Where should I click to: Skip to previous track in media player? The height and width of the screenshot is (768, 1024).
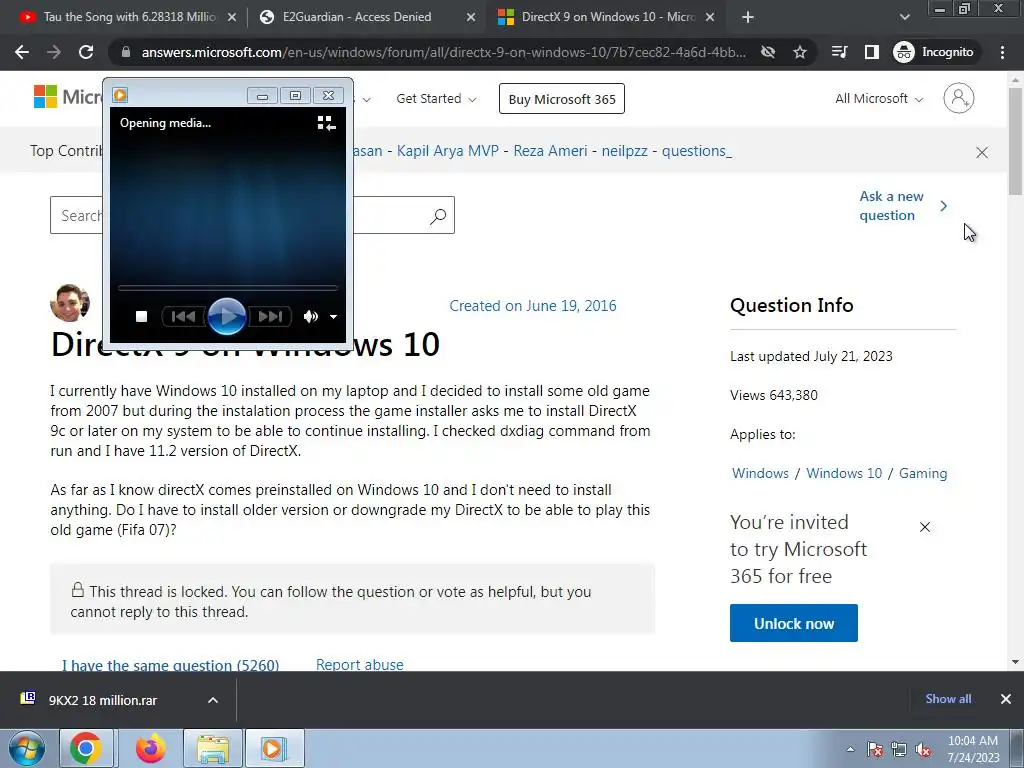coord(184,317)
